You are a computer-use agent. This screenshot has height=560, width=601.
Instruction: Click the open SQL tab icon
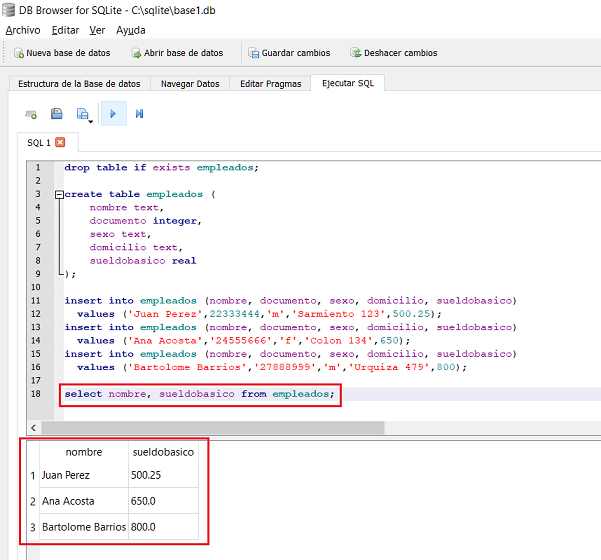[x=31, y=114]
